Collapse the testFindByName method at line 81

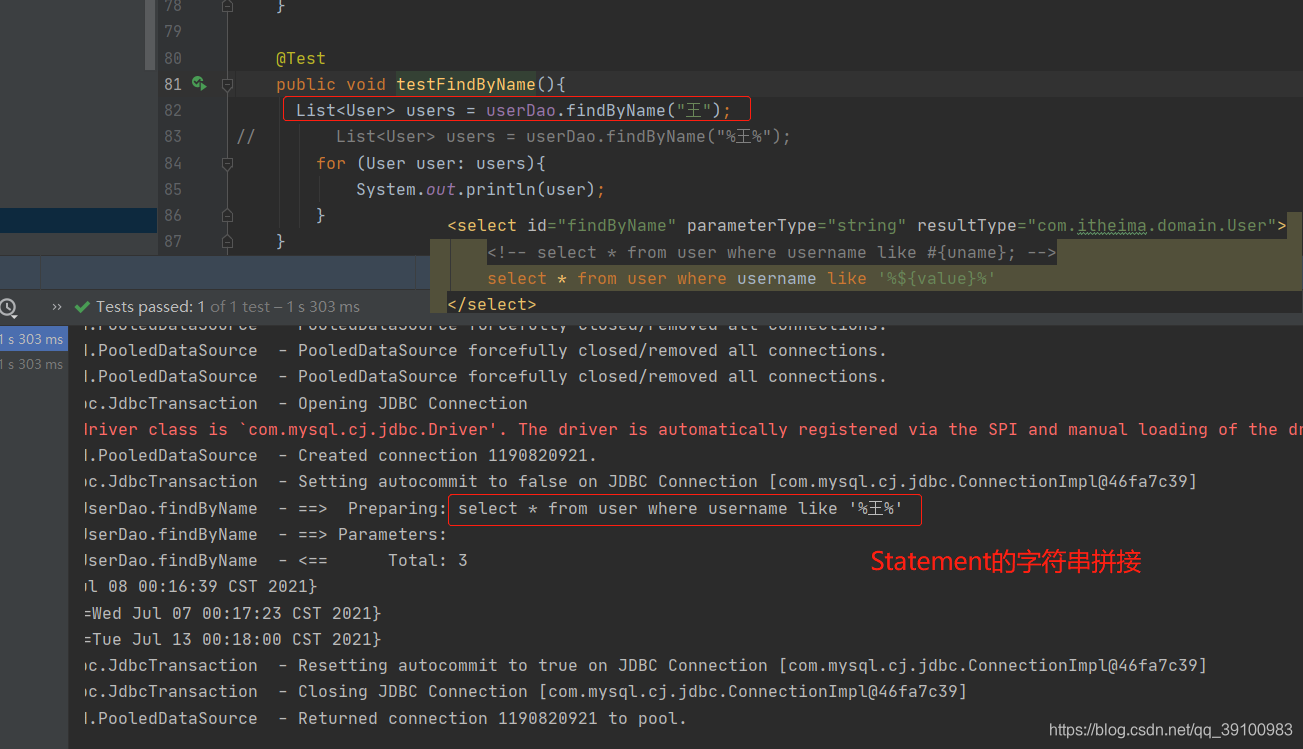tap(227, 85)
